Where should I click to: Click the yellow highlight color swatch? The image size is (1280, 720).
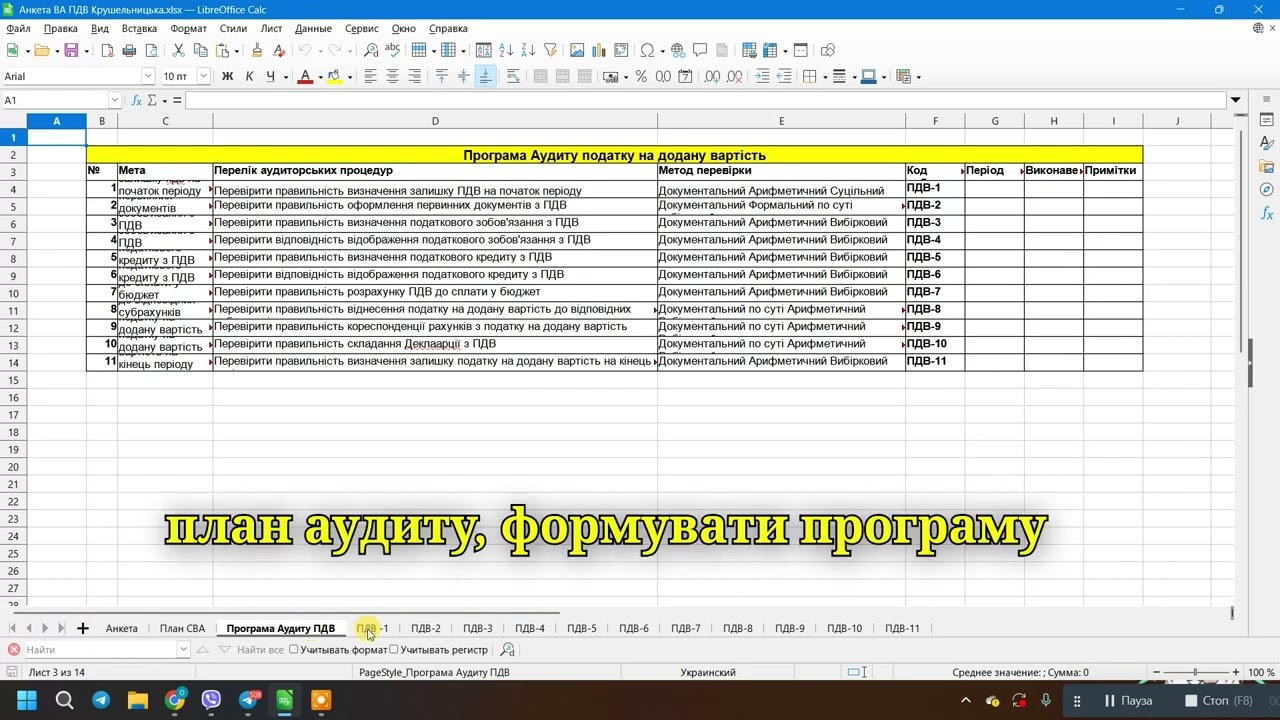point(334,76)
